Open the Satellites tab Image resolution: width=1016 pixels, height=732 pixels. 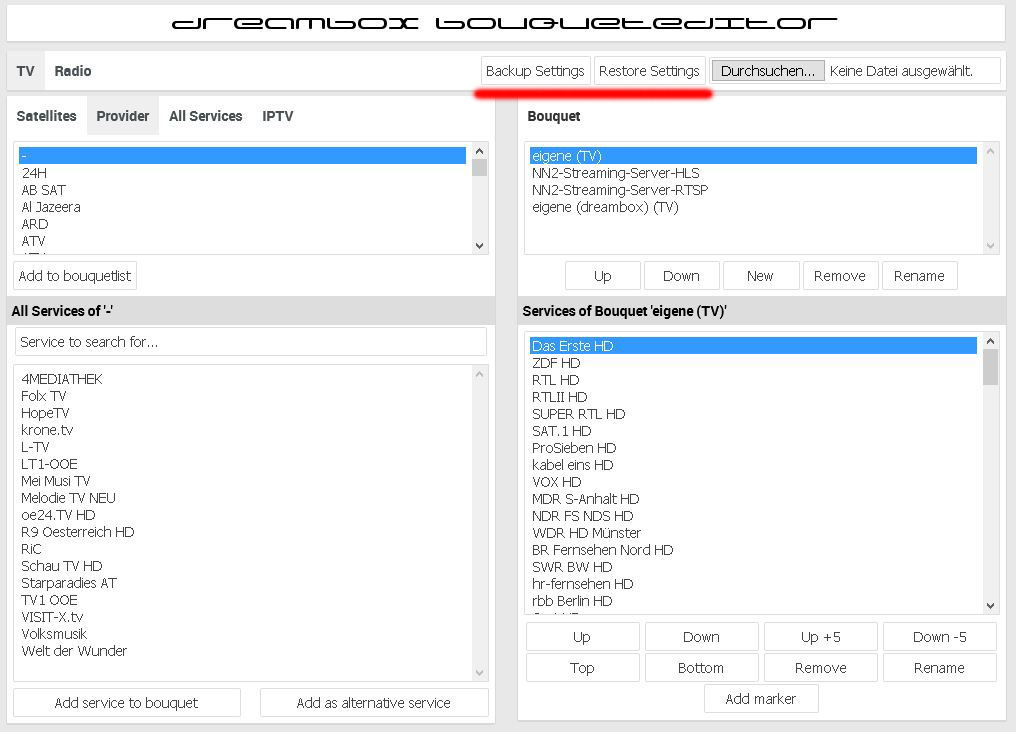point(47,116)
